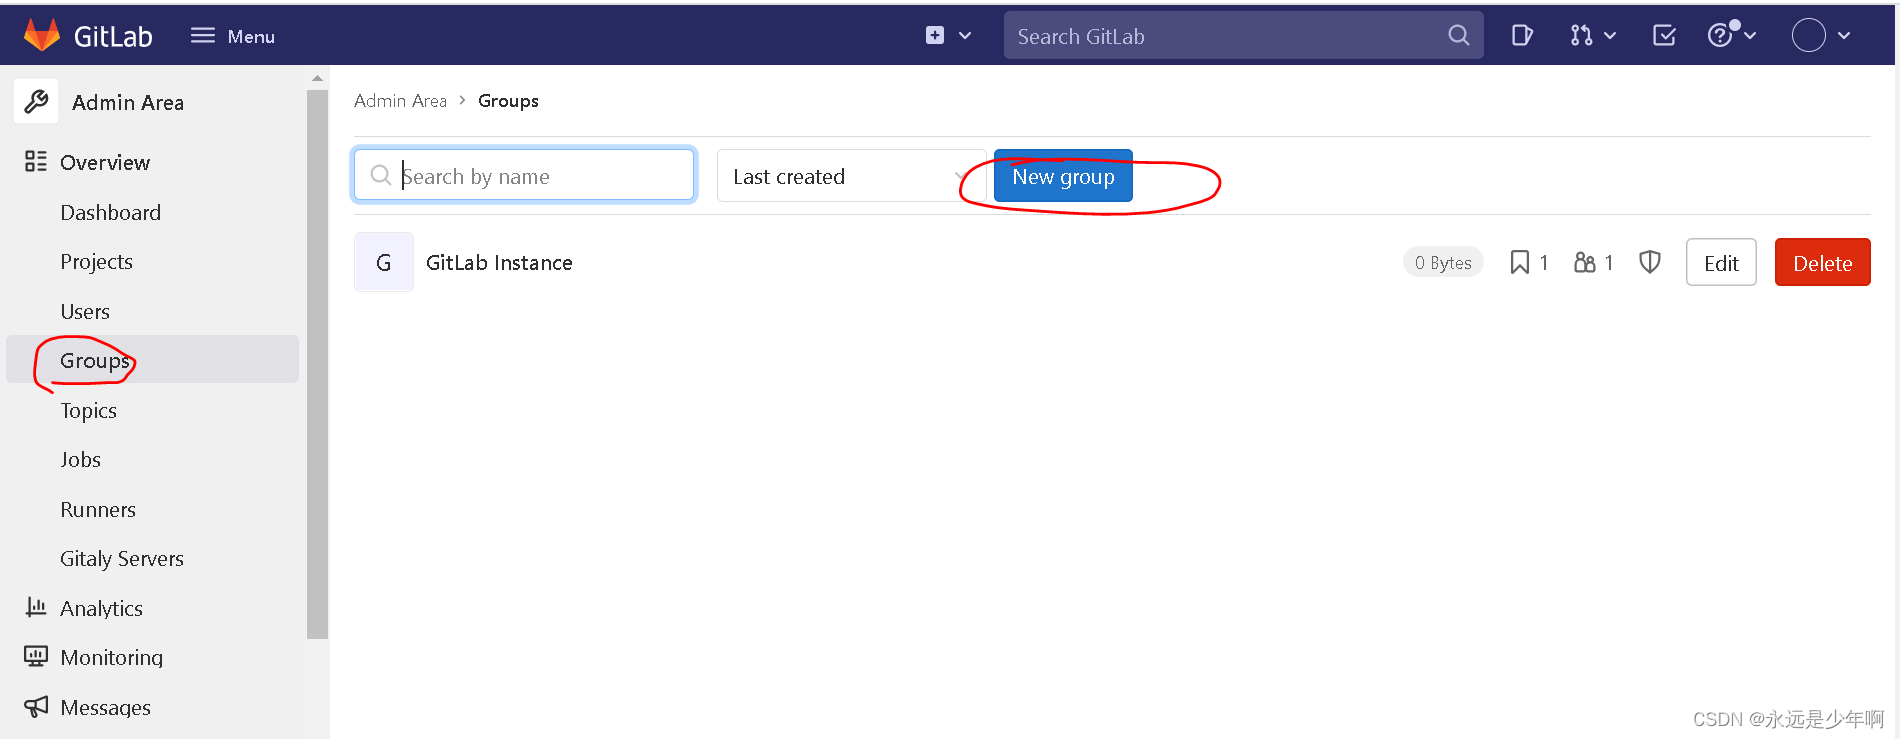
Task: Expand the create new dropdown arrow
Action: pos(965,36)
